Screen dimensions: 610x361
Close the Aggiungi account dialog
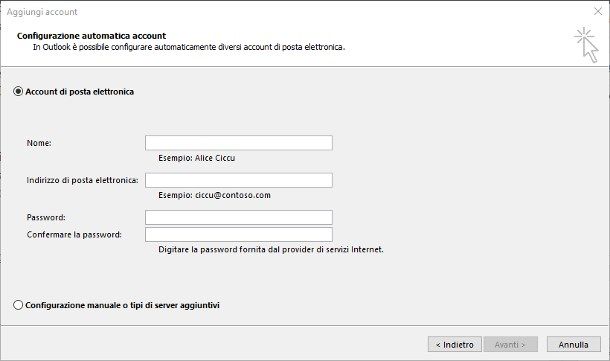598,11
